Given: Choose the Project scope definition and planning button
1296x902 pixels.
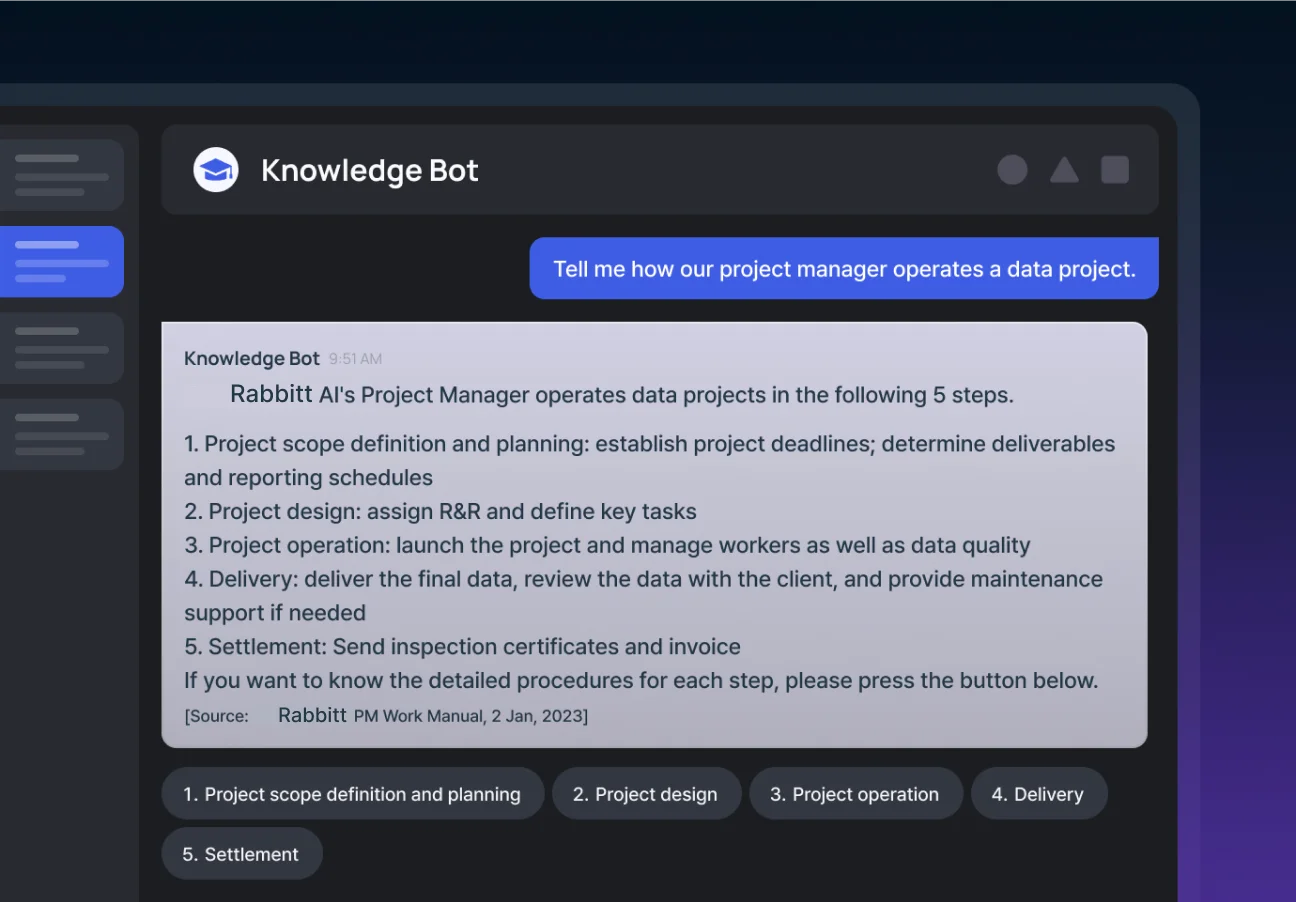Looking at the screenshot, I should (x=352, y=794).
